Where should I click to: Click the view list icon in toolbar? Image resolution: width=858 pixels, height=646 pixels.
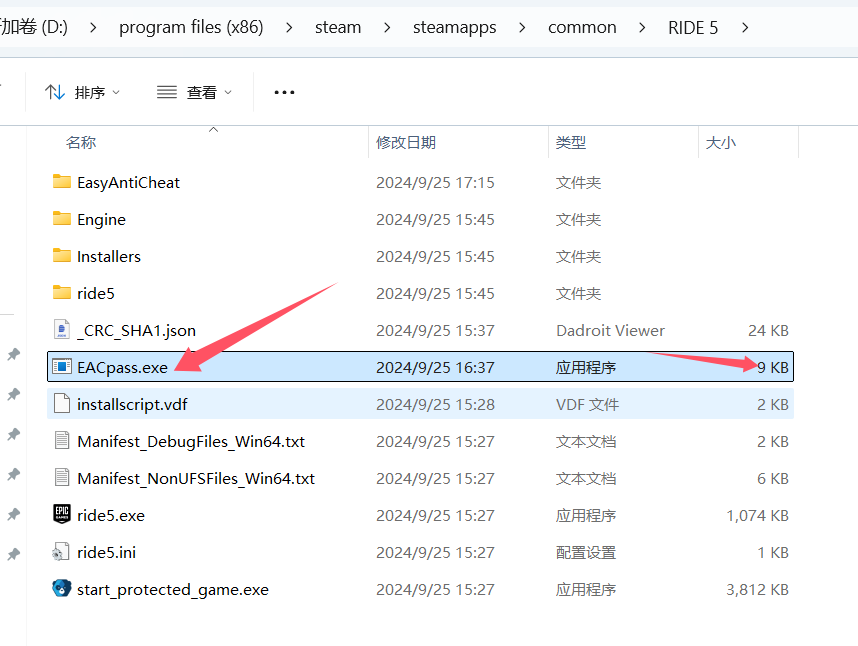(x=167, y=92)
